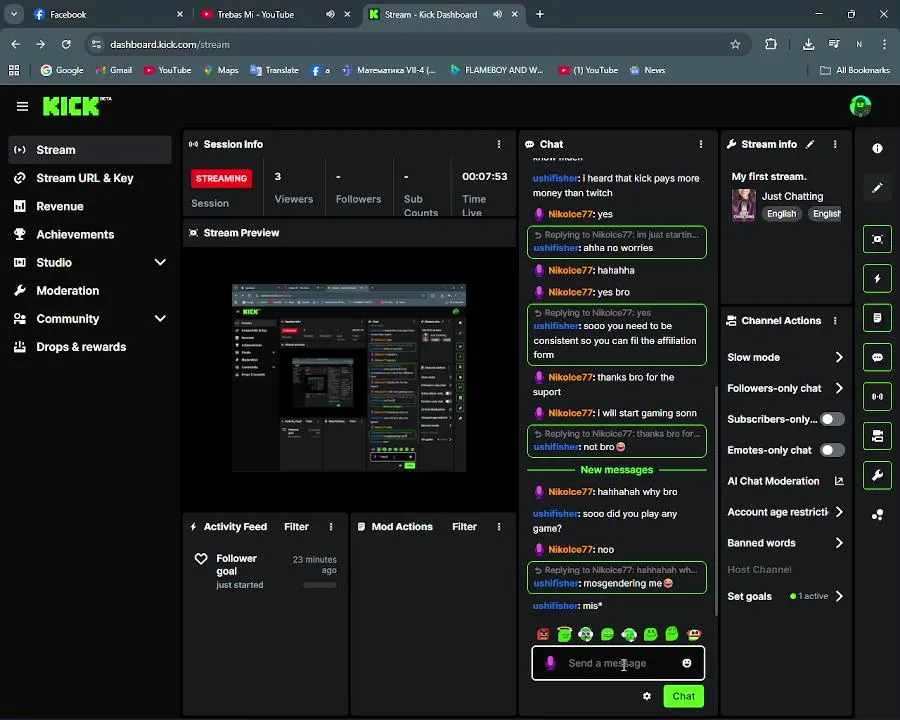Open Session Info options menu
The image size is (900, 720).
pyautogui.click(x=499, y=144)
